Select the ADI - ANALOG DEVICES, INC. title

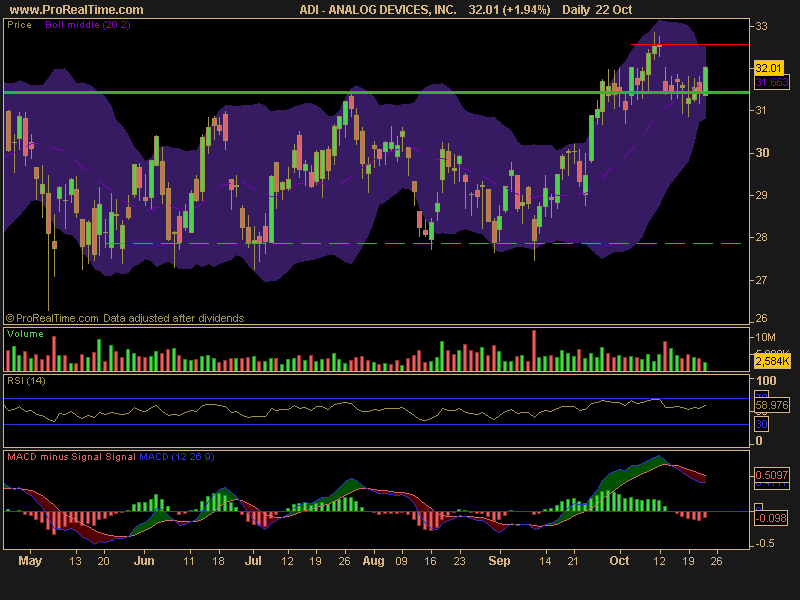[378, 10]
